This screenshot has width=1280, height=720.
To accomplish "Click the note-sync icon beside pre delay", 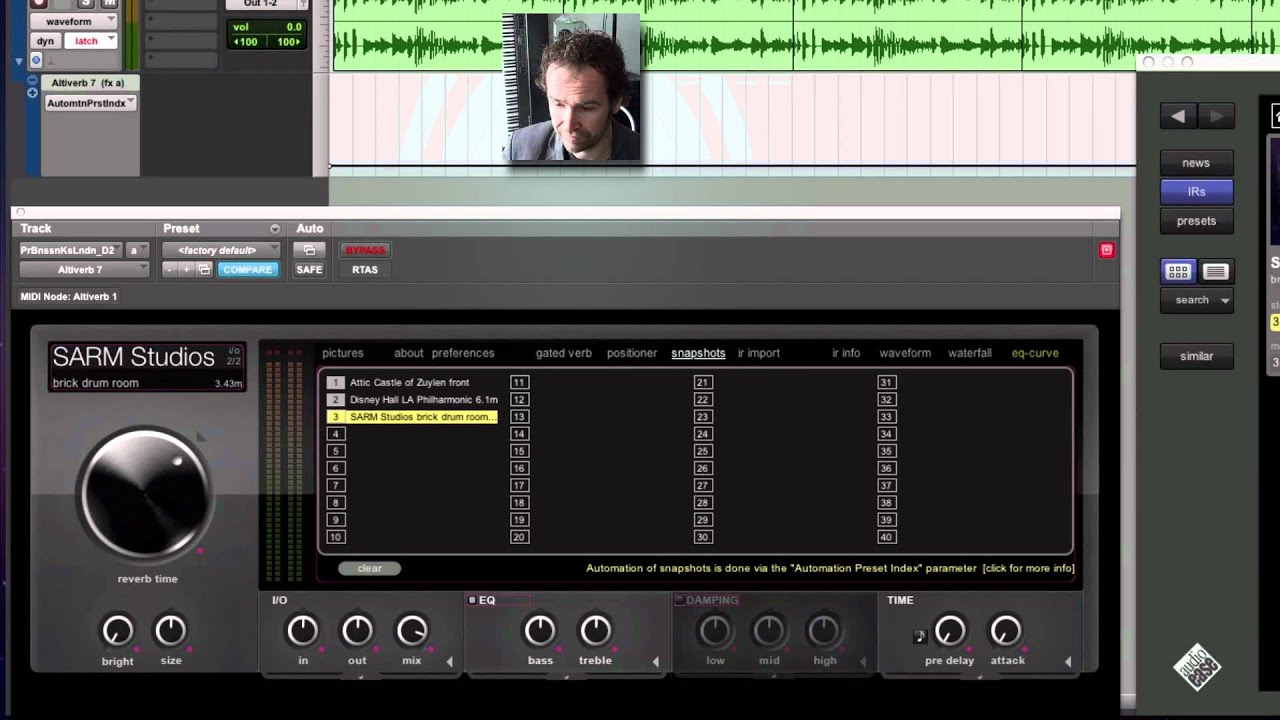I will pyautogui.click(x=920, y=636).
